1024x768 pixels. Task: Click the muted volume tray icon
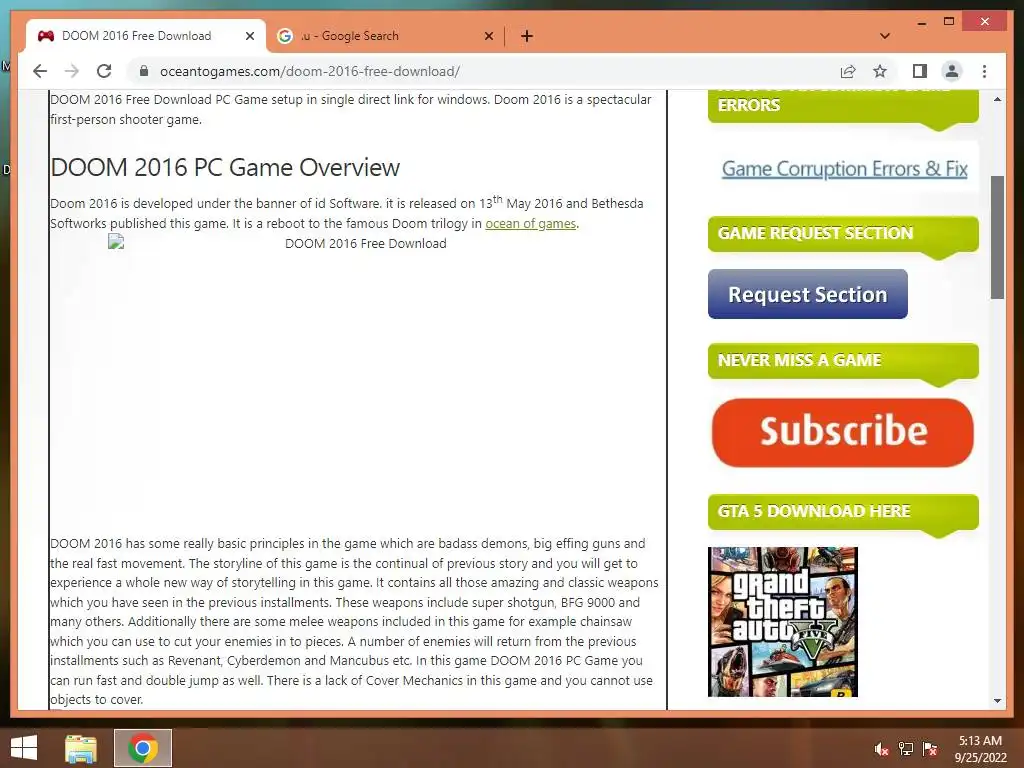pos(882,749)
